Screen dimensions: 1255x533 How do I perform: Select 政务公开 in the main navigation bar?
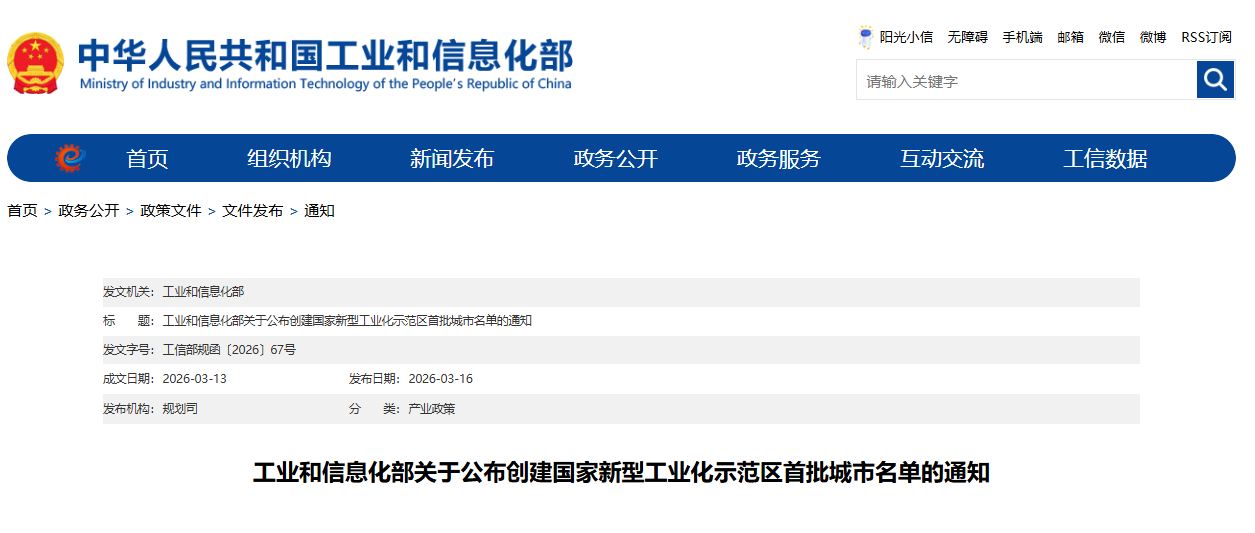coord(615,158)
